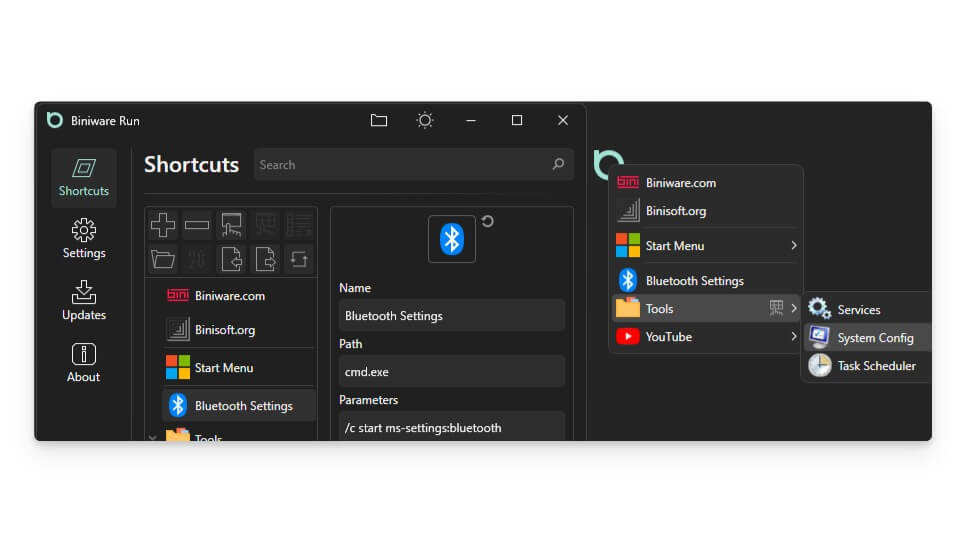Expand Start Menu arrow in popup menu
Image resolution: width=966 pixels, height=543 pixels.
[794, 245]
